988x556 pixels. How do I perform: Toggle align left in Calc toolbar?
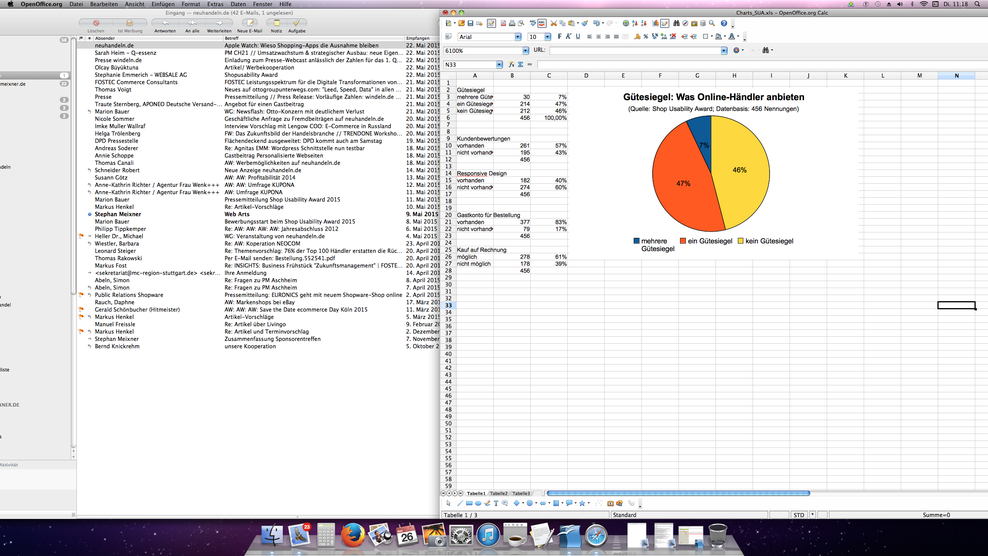[x=589, y=37]
